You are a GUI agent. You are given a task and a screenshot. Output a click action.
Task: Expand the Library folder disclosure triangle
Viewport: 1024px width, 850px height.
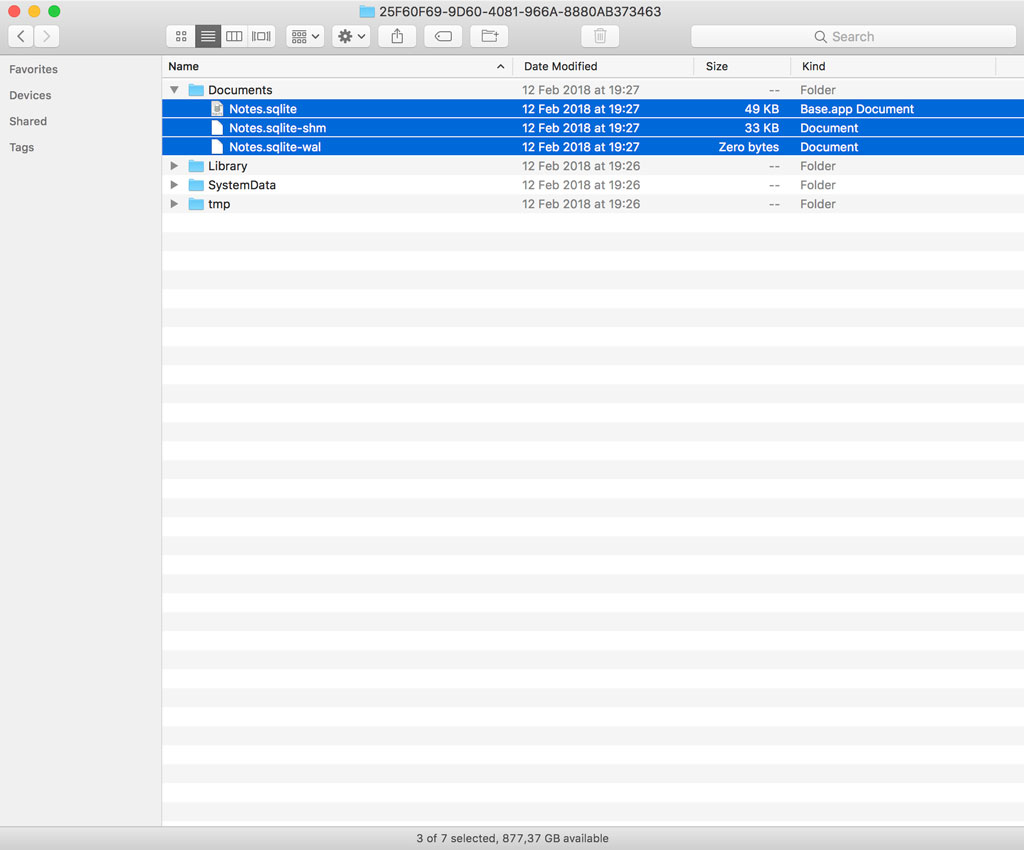tap(175, 166)
